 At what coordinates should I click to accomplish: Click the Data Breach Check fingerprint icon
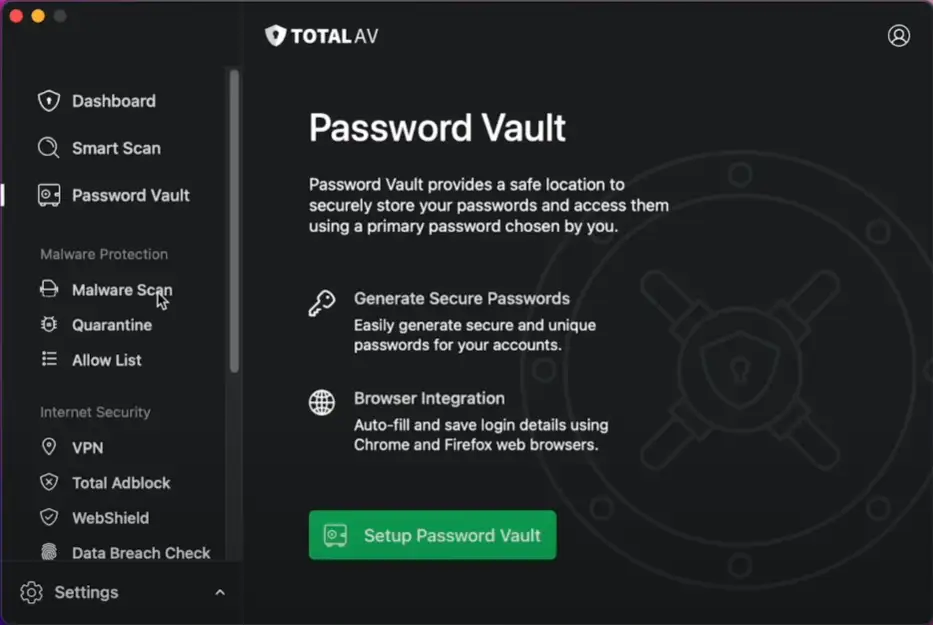click(49, 552)
